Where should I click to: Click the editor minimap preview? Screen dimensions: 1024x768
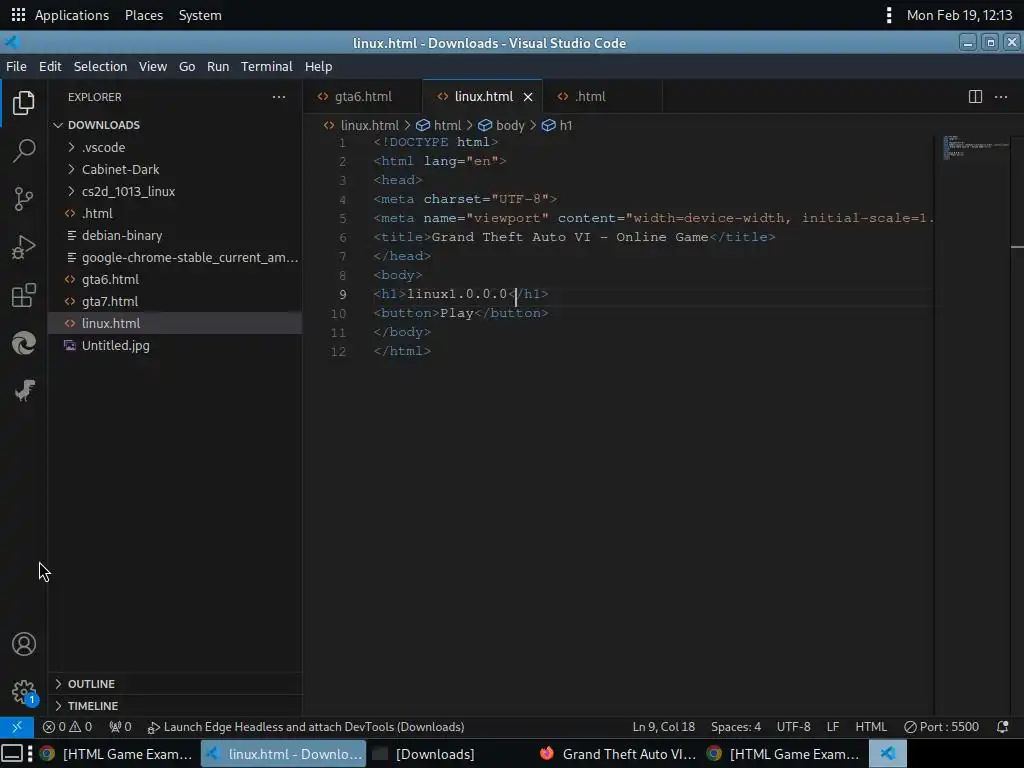click(x=976, y=147)
